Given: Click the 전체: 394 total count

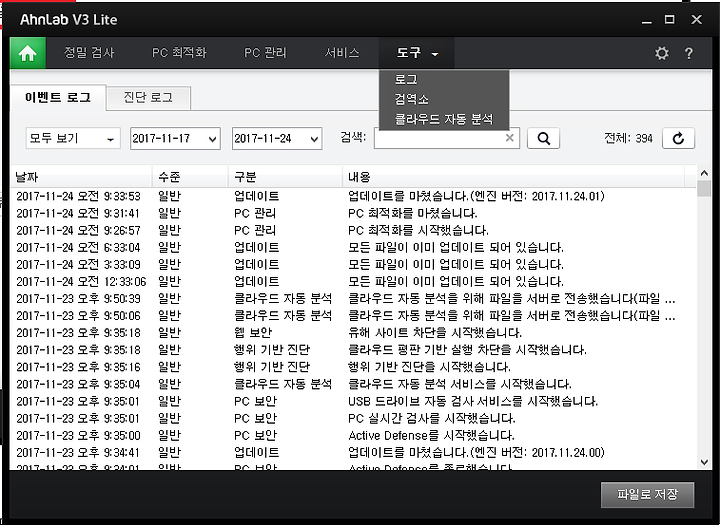Looking at the screenshot, I should point(628,138).
